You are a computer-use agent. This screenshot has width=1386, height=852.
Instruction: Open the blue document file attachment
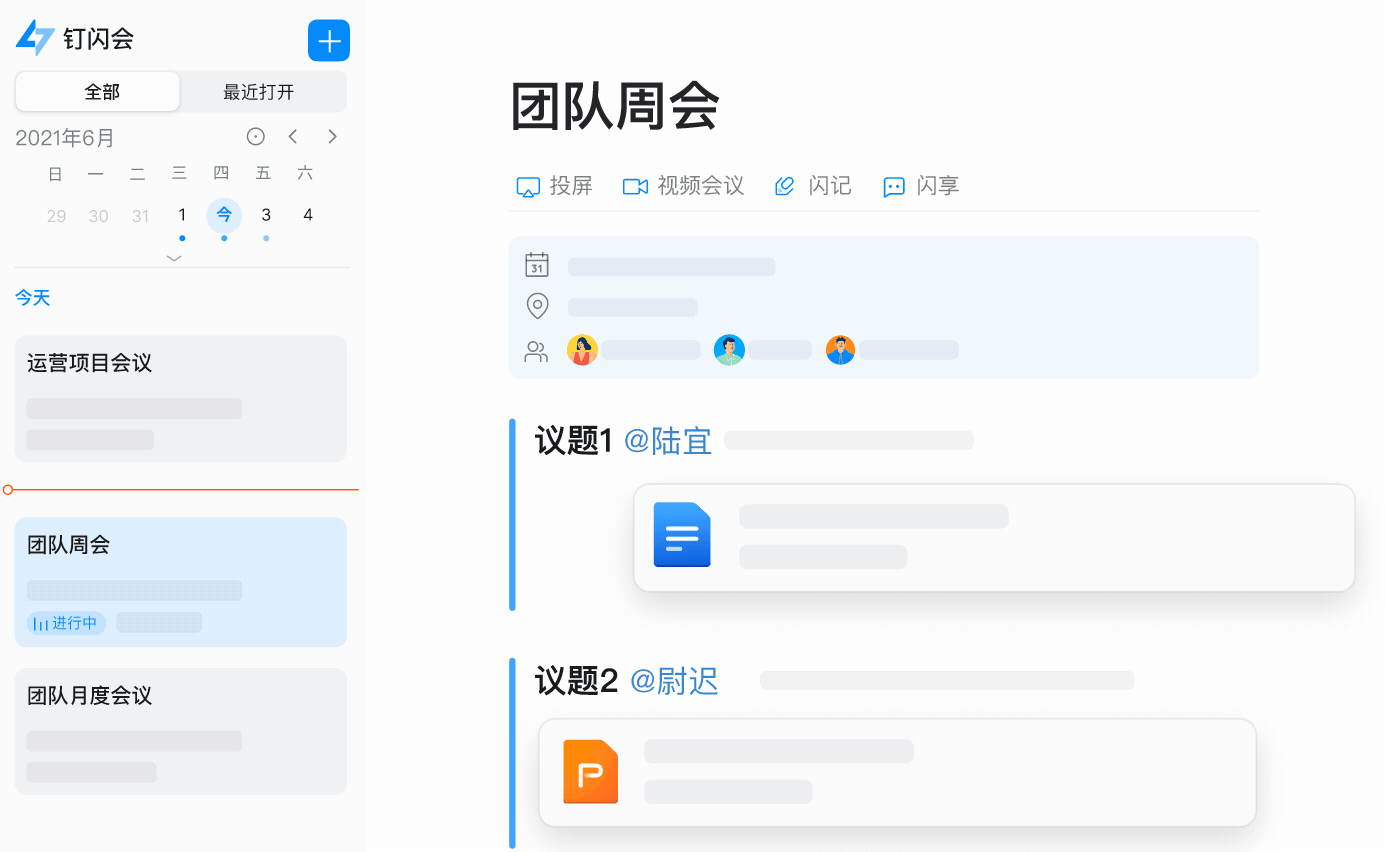682,535
